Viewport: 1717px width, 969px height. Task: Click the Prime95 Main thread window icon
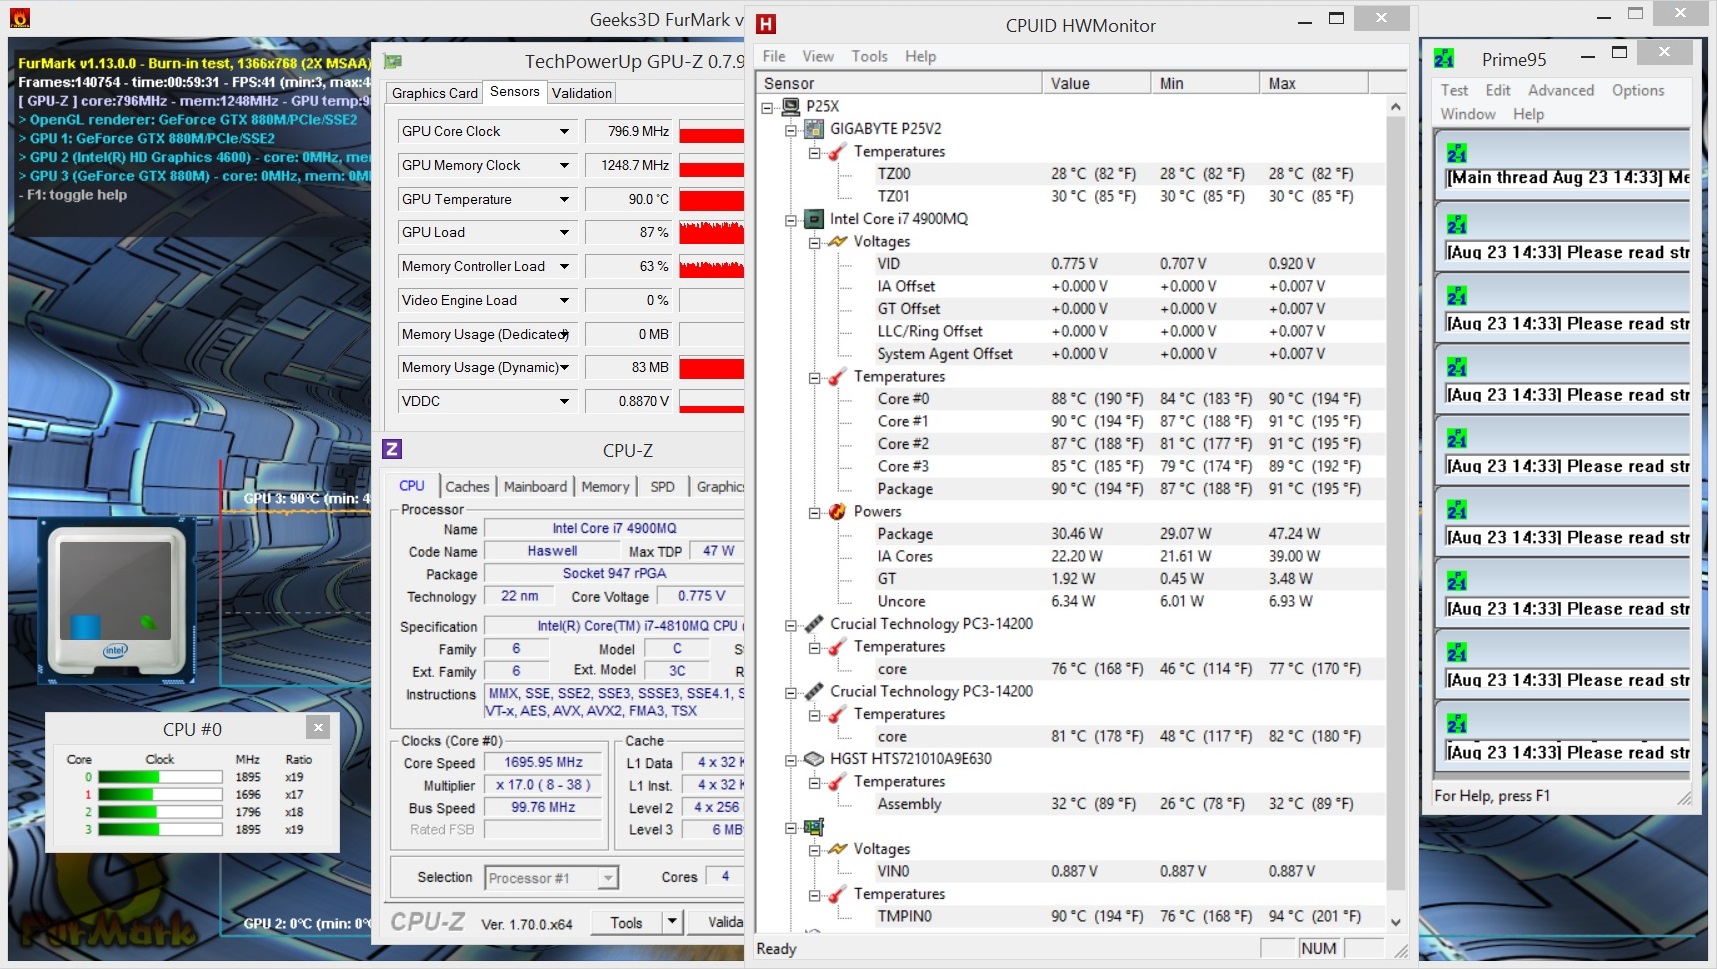[x=1457, y=153]
